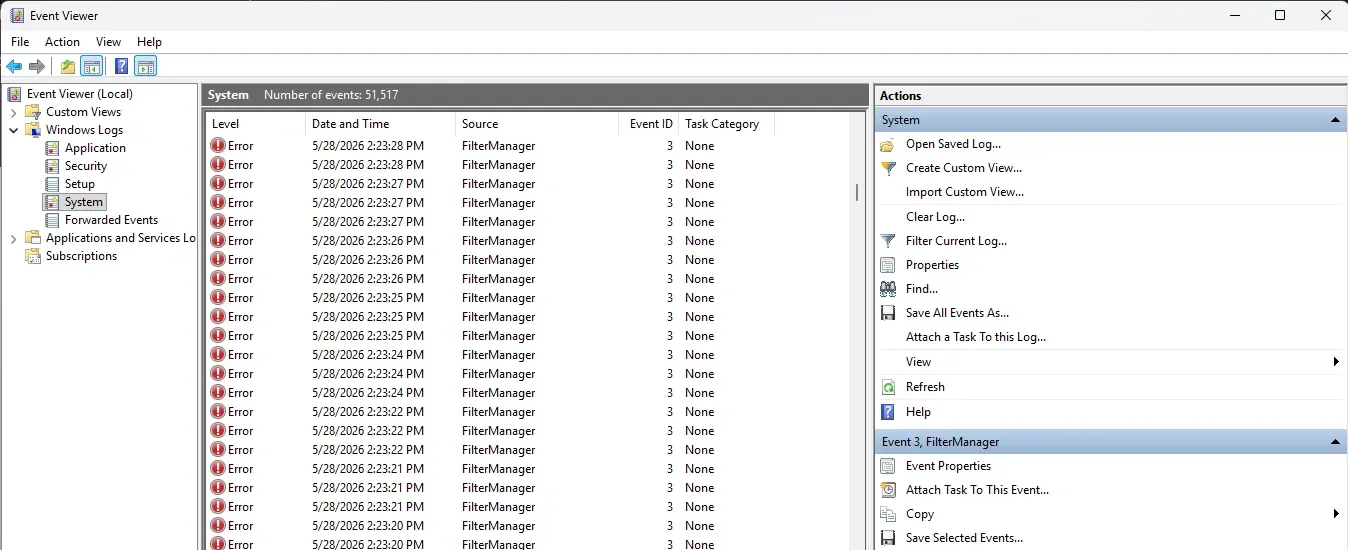The width and height of the screenshot is (1348, 550).
Task: Open the Help menu in menu bar
Action: point(149,42)
